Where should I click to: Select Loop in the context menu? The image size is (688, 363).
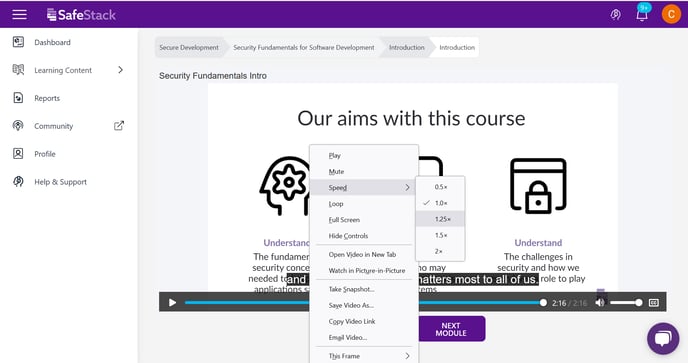364,204
